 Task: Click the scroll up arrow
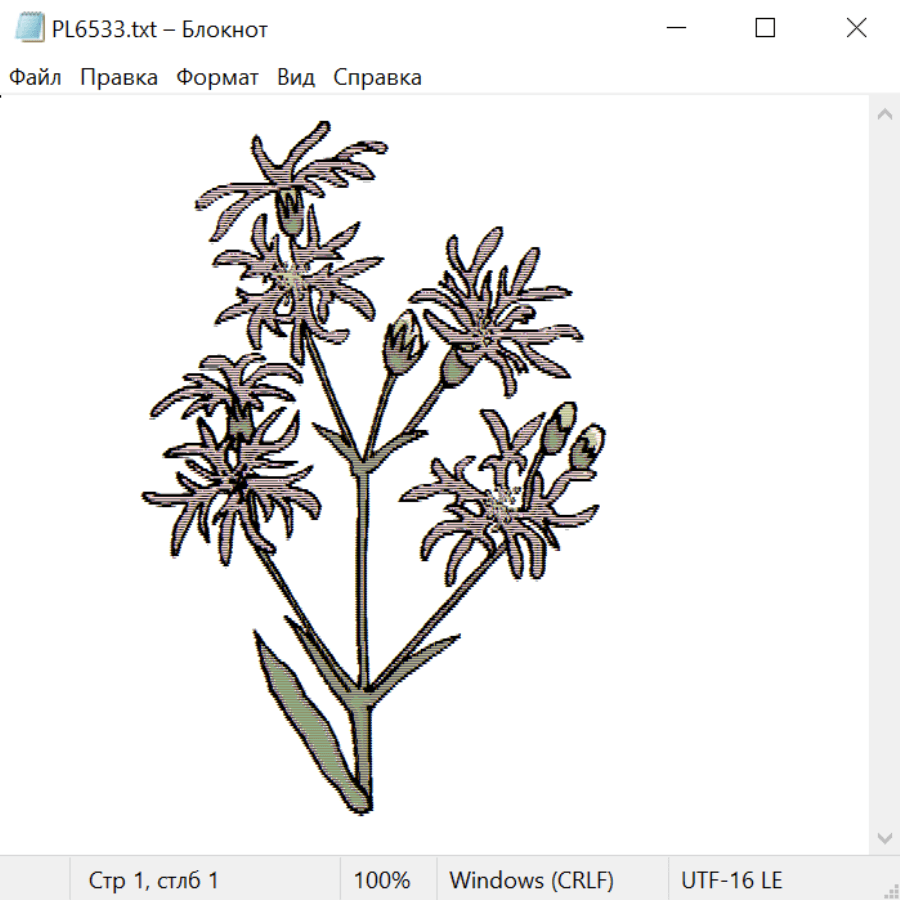tap(884, 114)
